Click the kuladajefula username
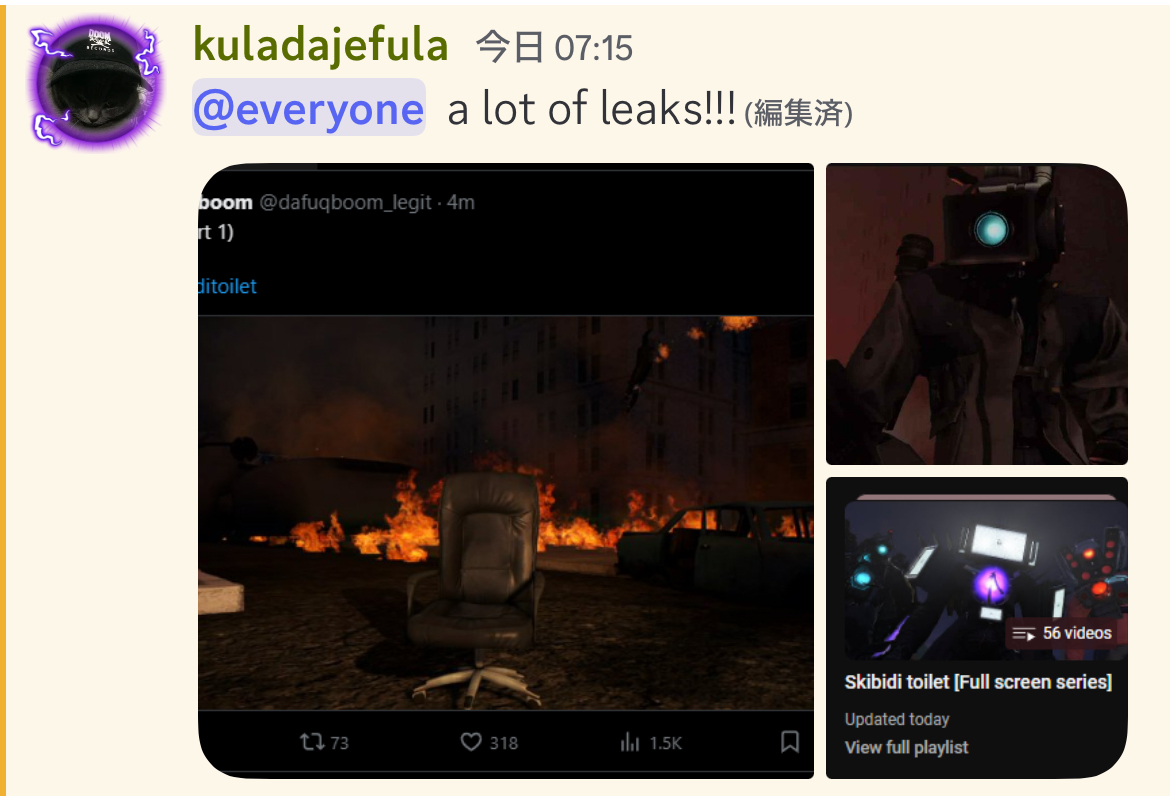 [x=321, y=45]
